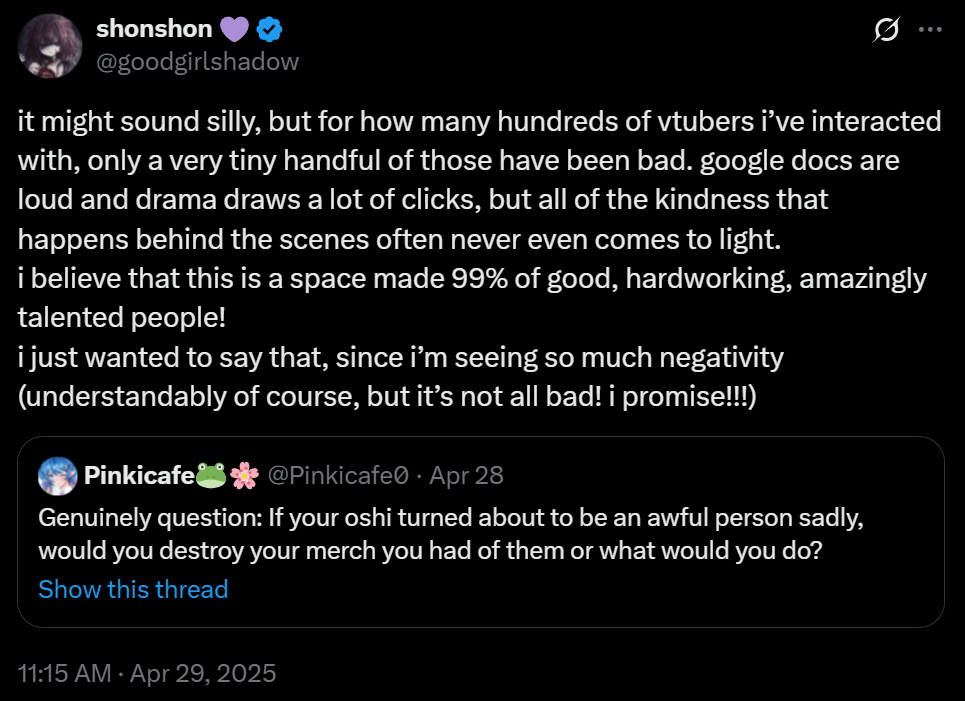Open the three-dot more options menu
Viewport: 965px width, 701px height.
(930, 31)
